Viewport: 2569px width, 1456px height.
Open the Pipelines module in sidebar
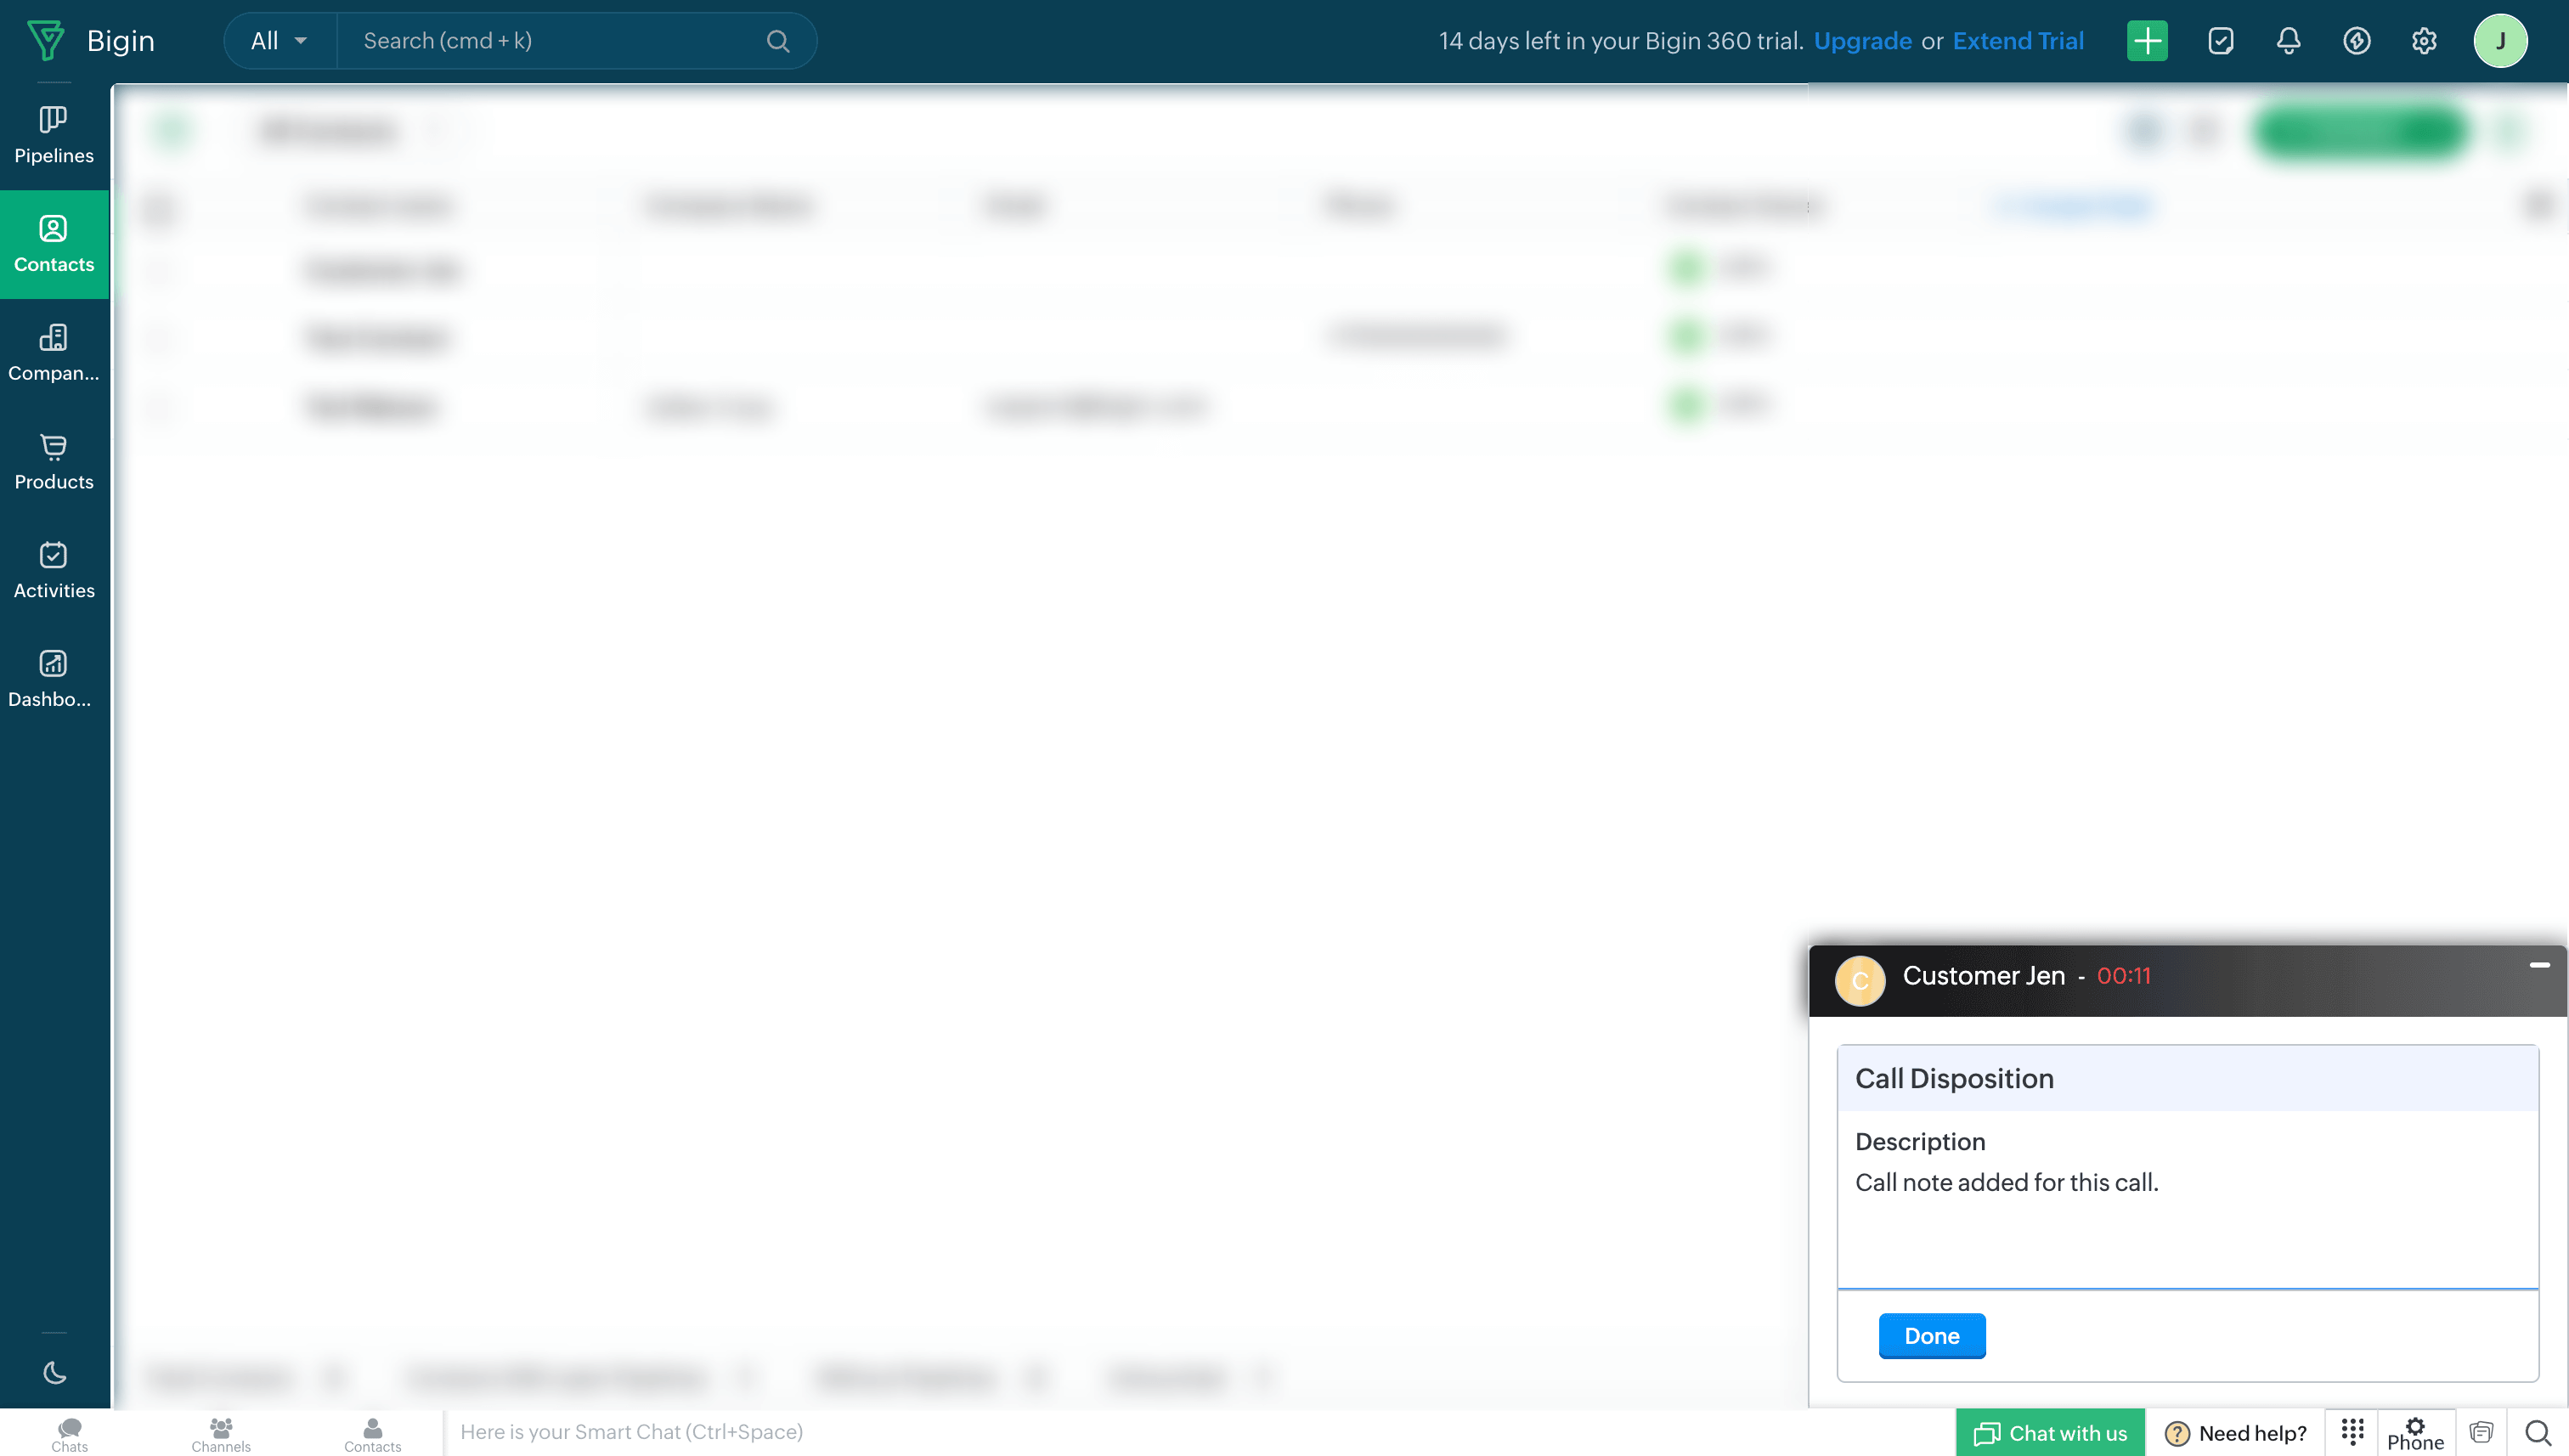click(x=54, y=136)
